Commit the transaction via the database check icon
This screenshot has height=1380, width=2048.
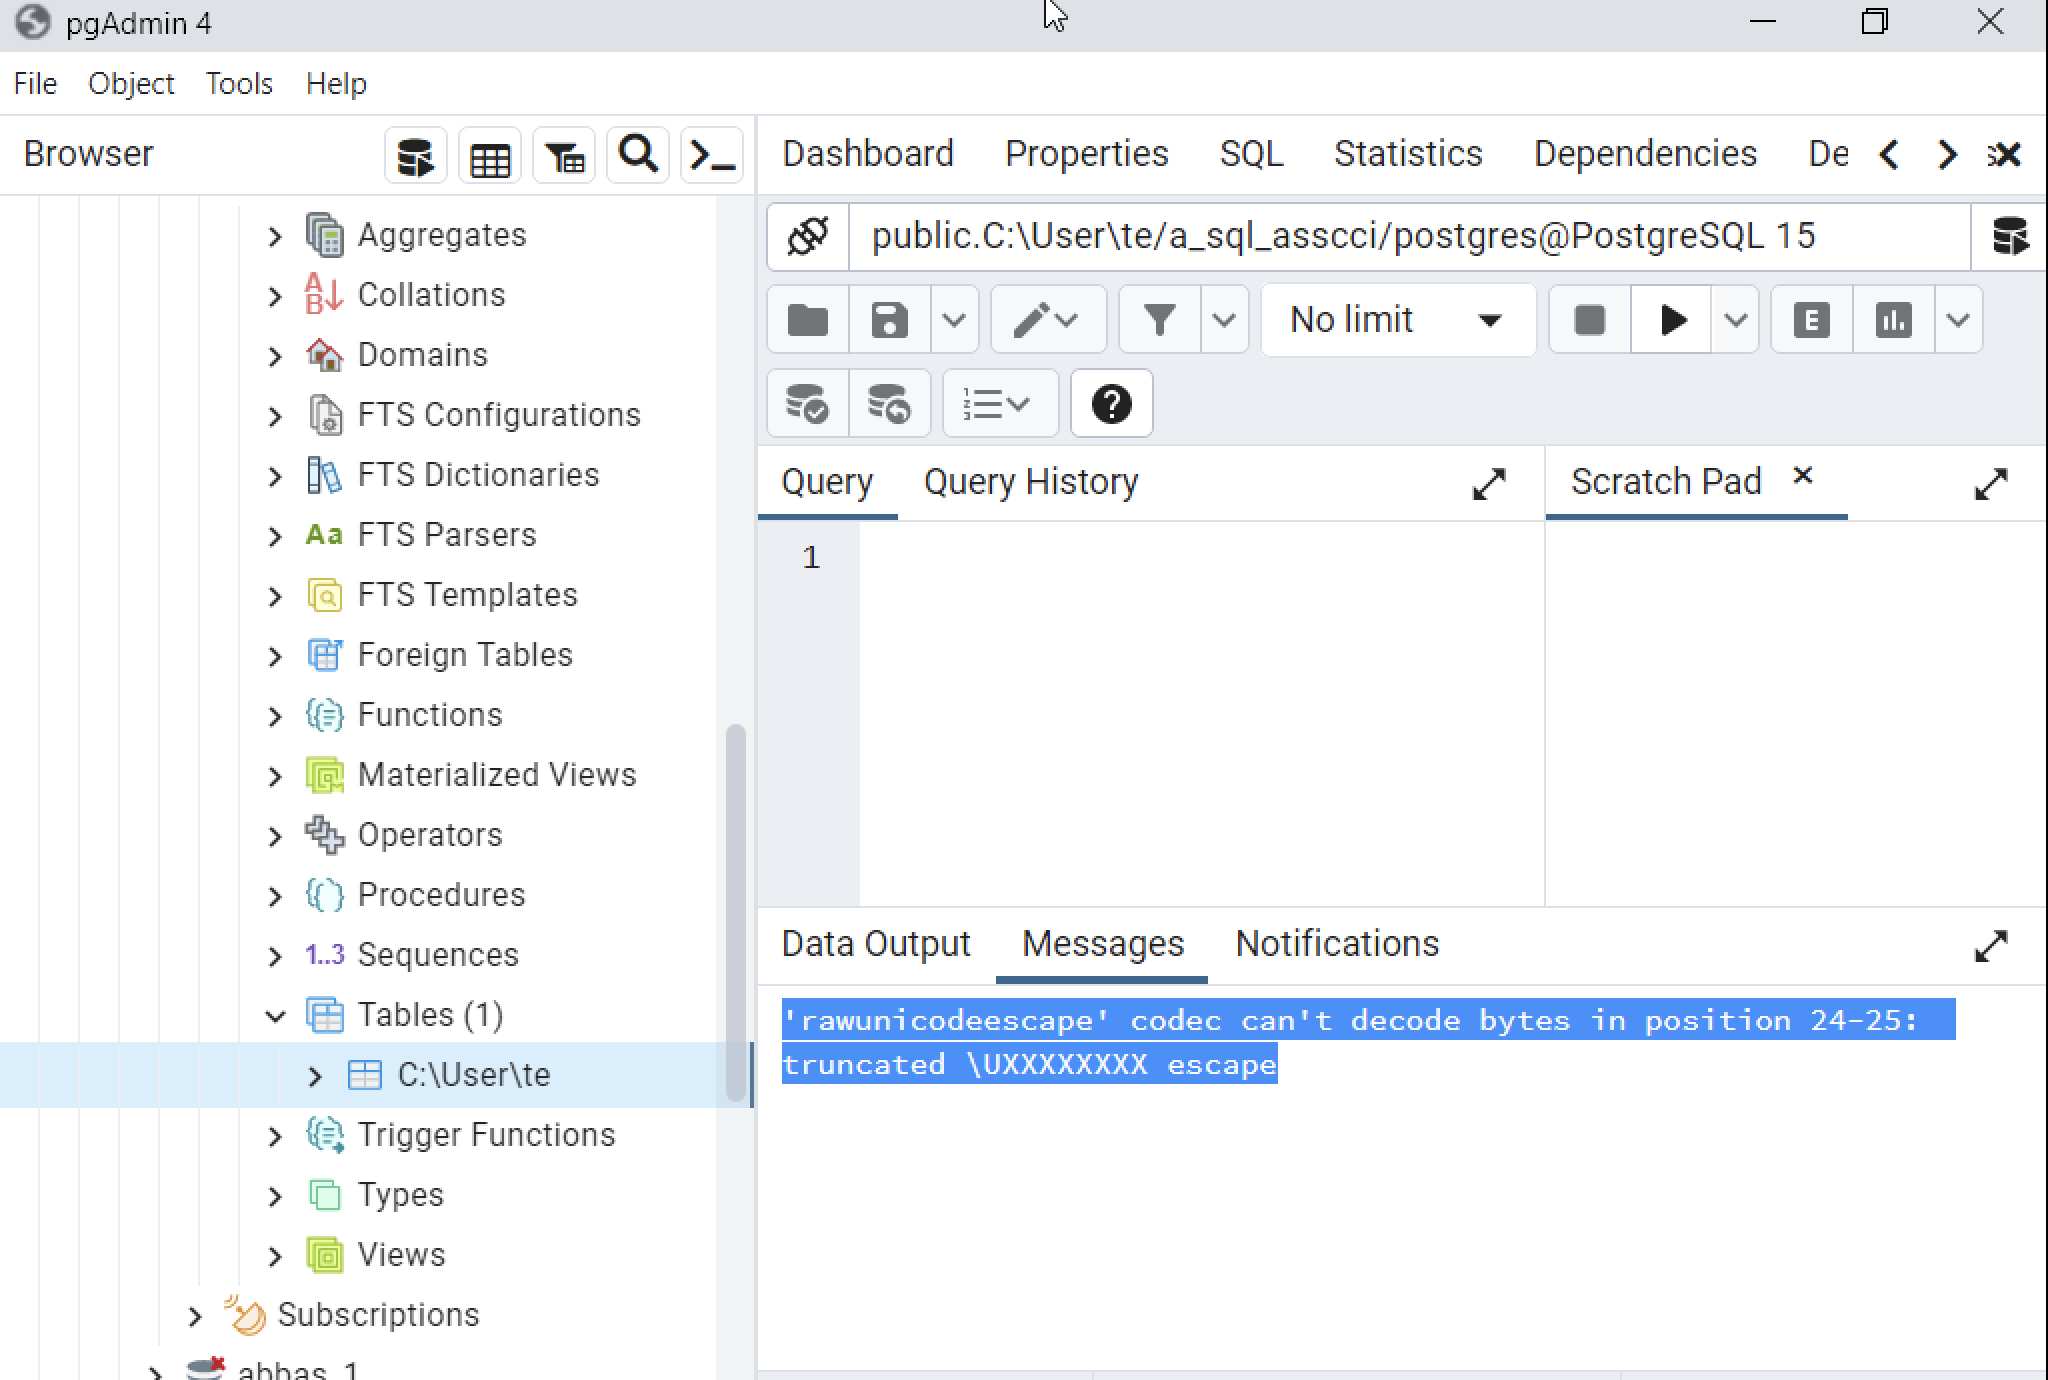coord(806,403)
